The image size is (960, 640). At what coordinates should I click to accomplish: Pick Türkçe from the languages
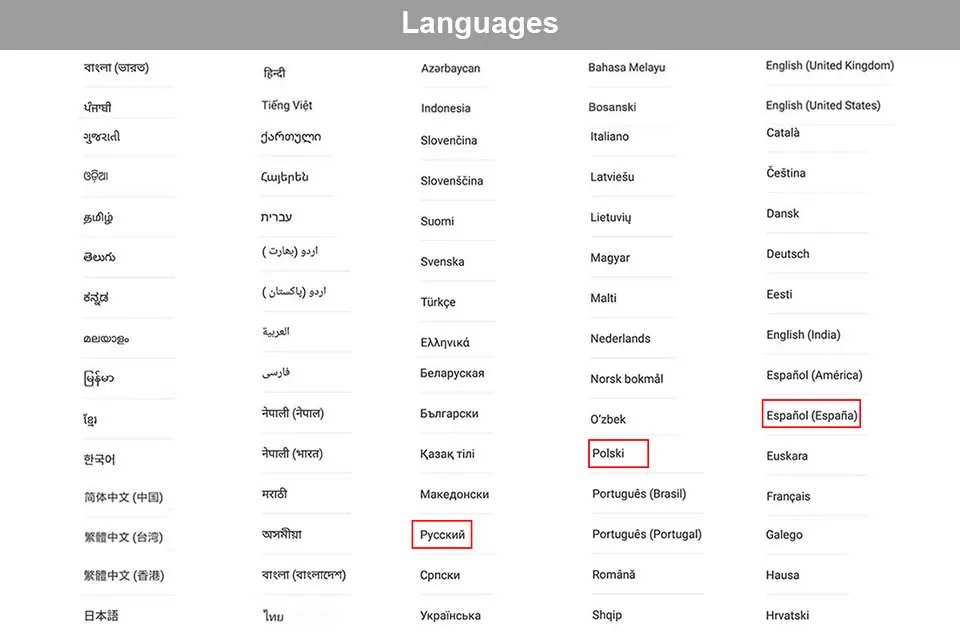[x=438, y=302]
